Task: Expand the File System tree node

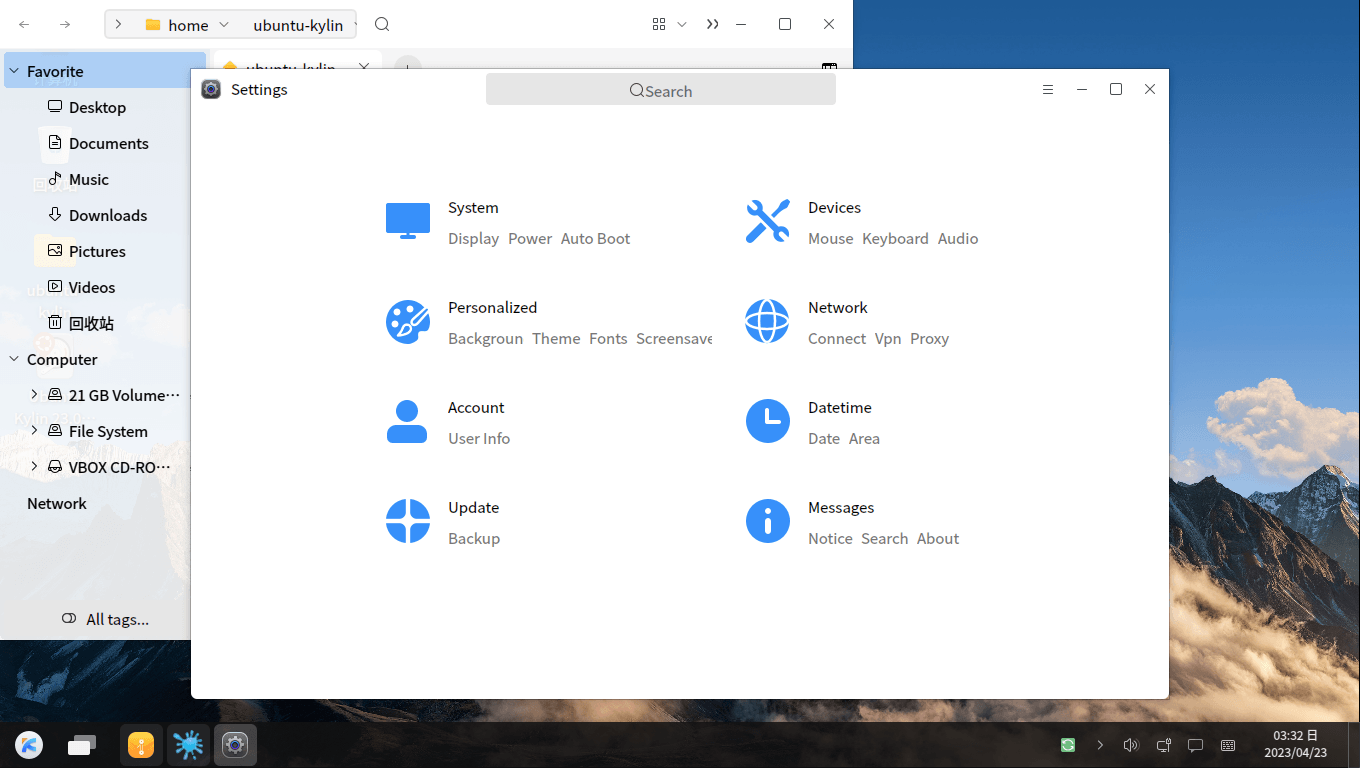Action: [x=34, y=431]
